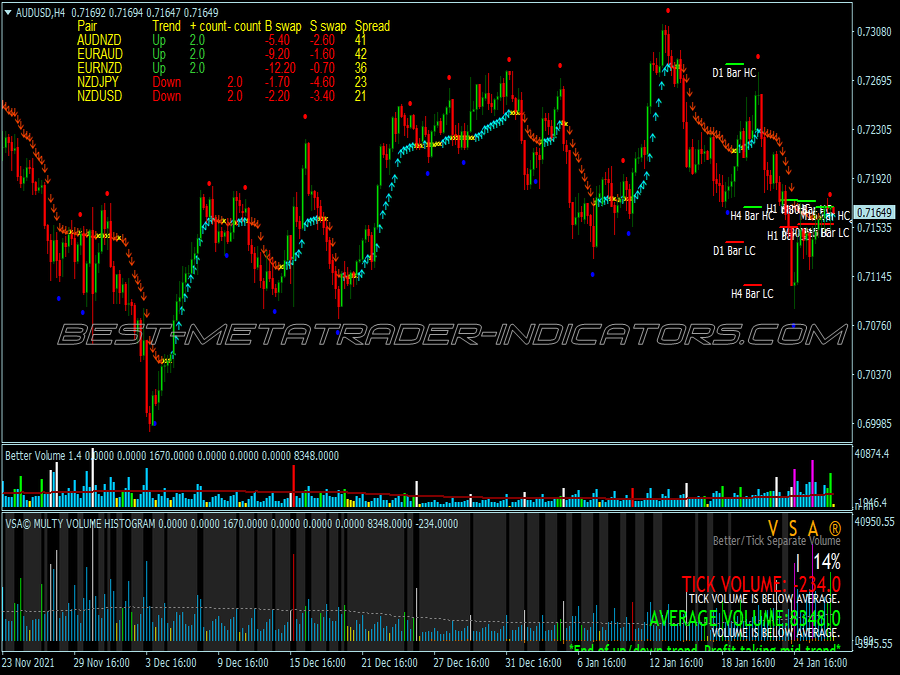Click the '23 Nov 2021' date label

pyautogui.click(x=28, y=662)
